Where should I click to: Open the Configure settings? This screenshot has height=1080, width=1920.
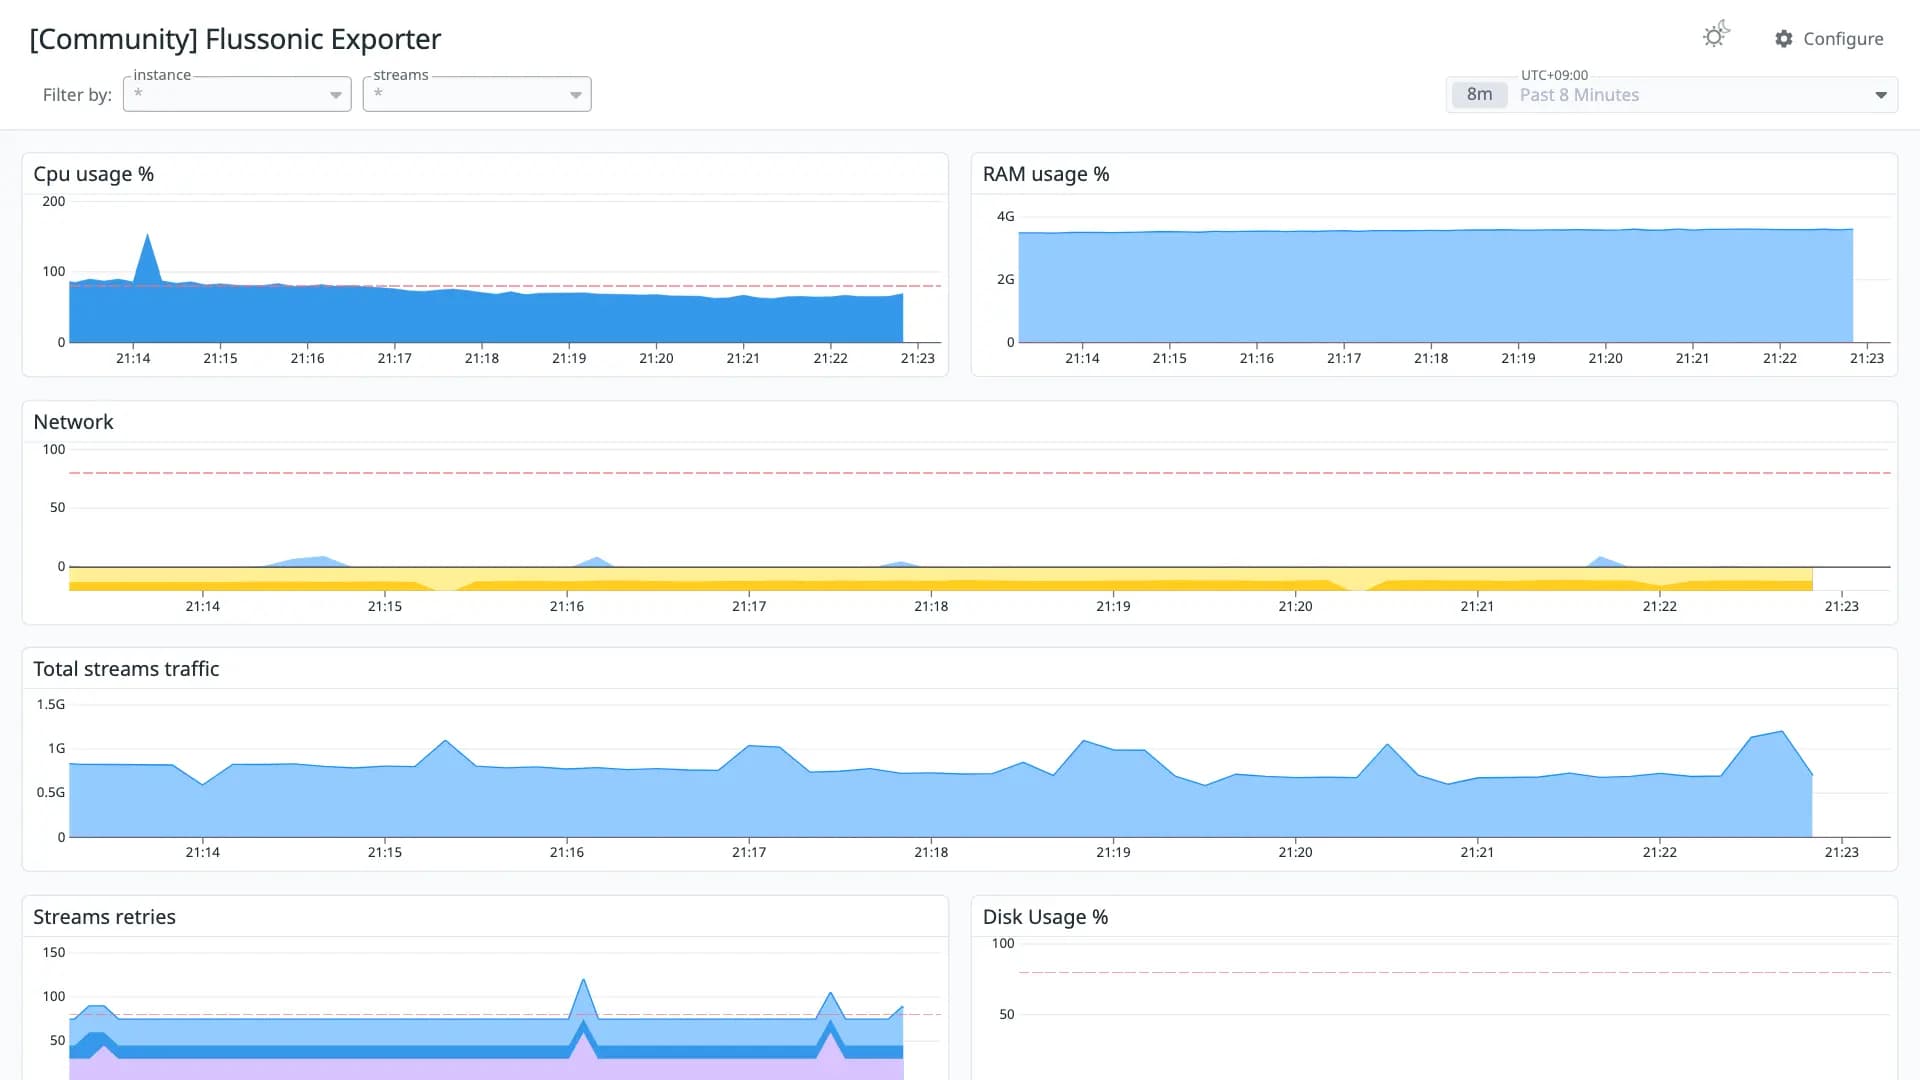(x=1829, y=39)
